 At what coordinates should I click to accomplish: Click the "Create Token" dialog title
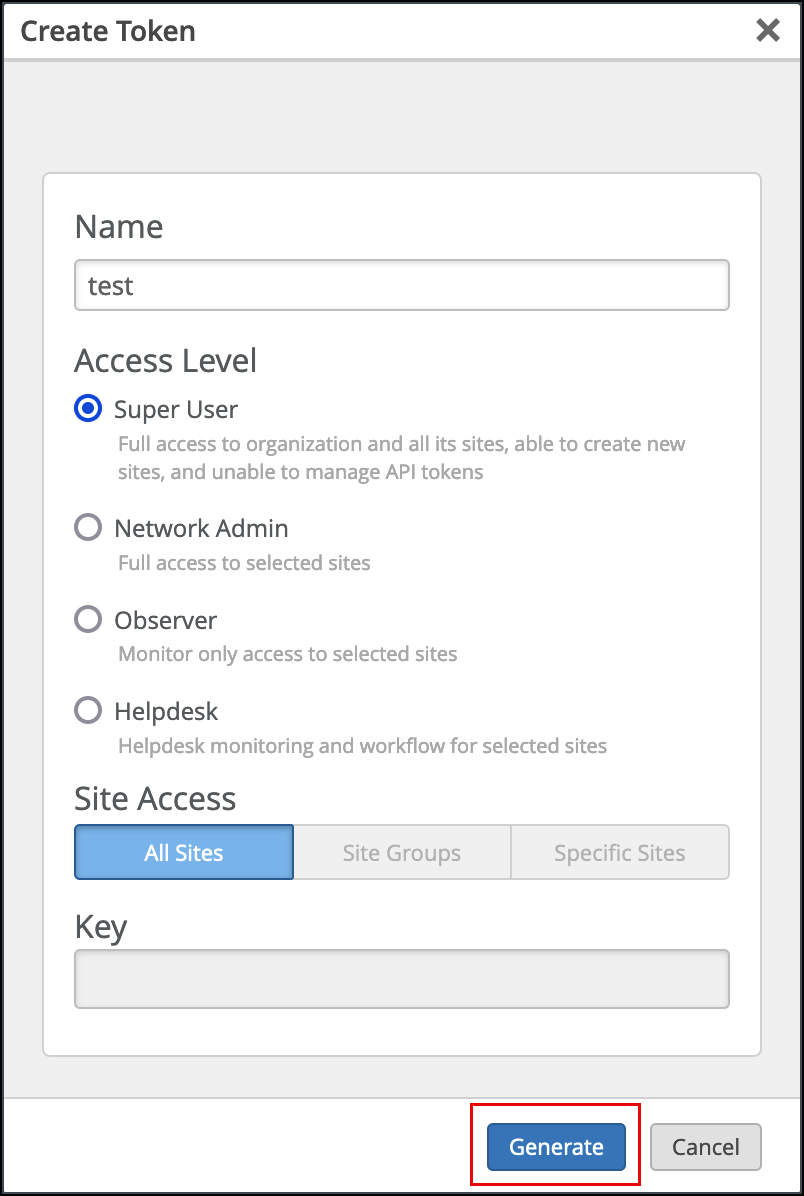pyautogui.click(x=108, y=31)
